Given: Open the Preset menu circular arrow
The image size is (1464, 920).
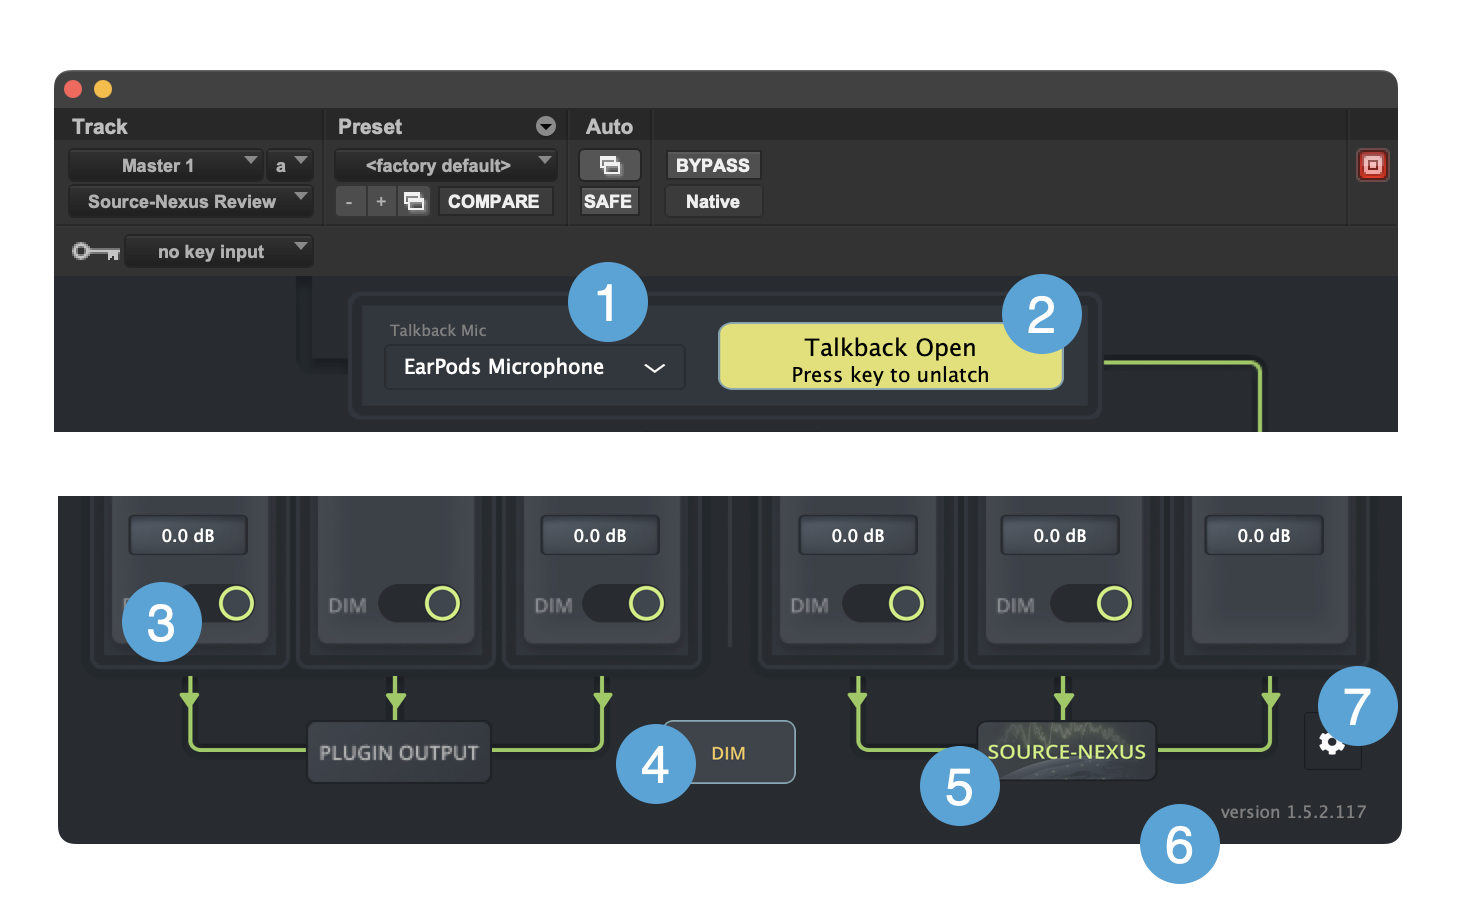Looking at the screenshot, I should pos(546,126).
